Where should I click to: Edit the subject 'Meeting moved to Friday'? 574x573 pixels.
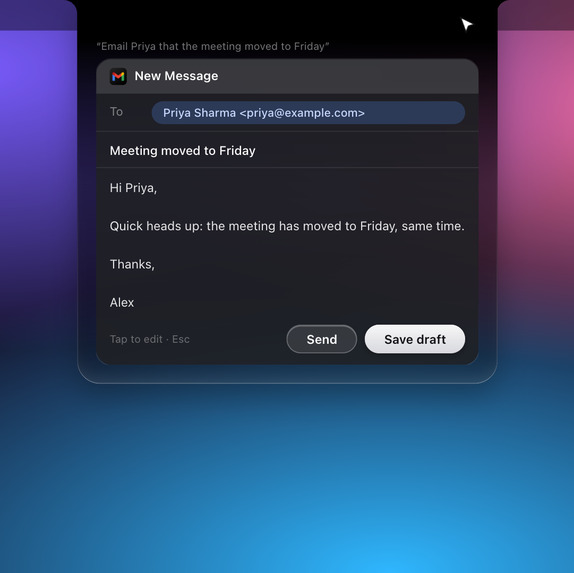click(x=183, y=150)
